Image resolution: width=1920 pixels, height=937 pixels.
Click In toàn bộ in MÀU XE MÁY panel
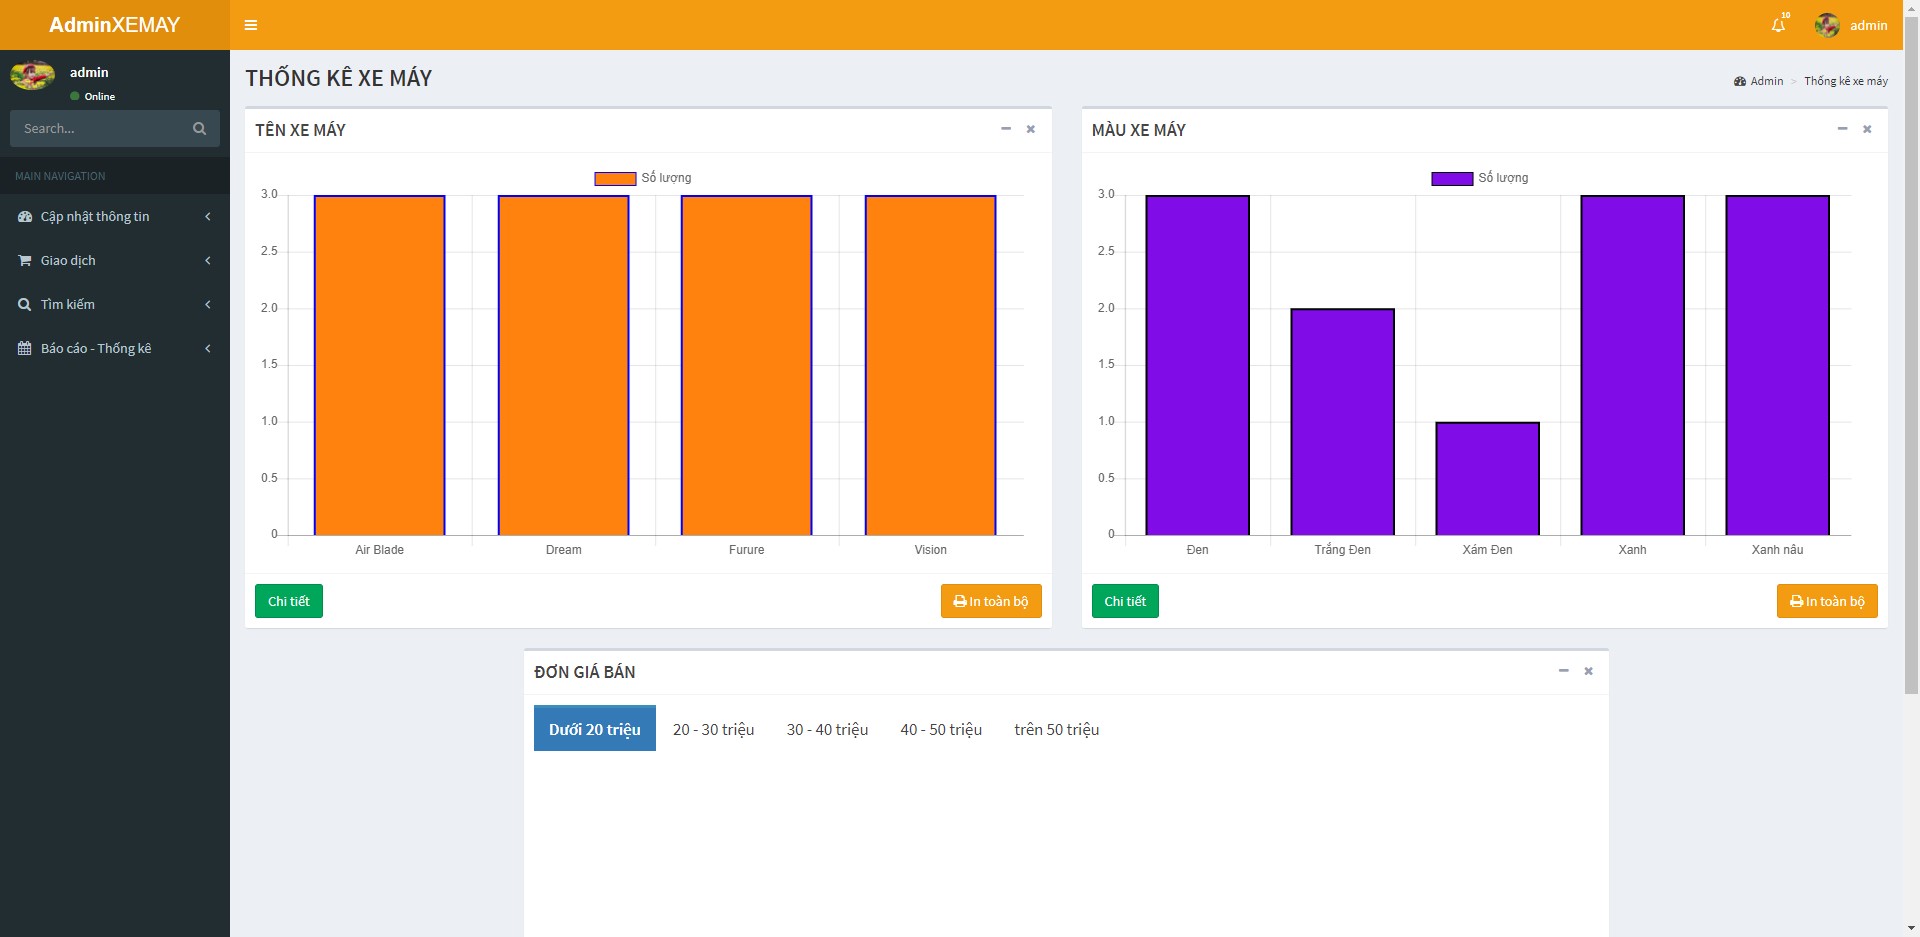[x=1827, y=601]
